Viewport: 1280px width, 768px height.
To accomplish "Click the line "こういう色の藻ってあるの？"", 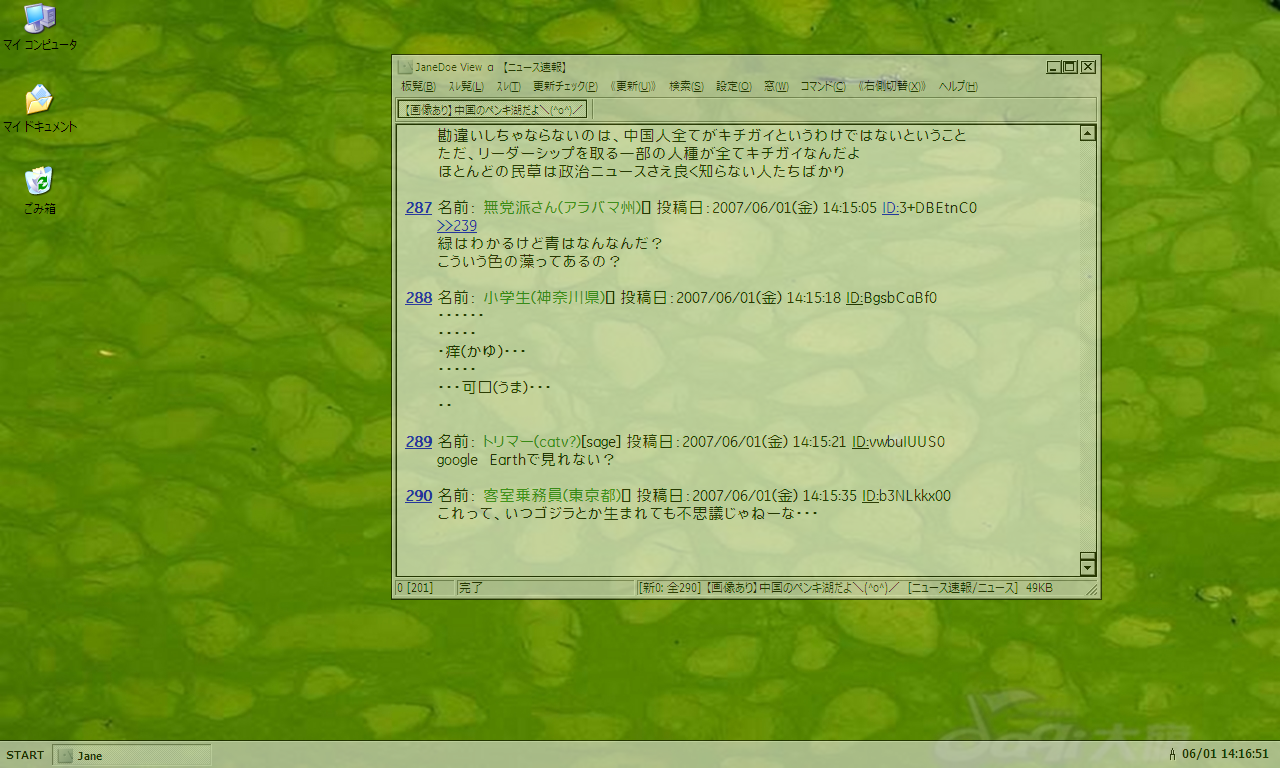I will [x=529, y=262].
